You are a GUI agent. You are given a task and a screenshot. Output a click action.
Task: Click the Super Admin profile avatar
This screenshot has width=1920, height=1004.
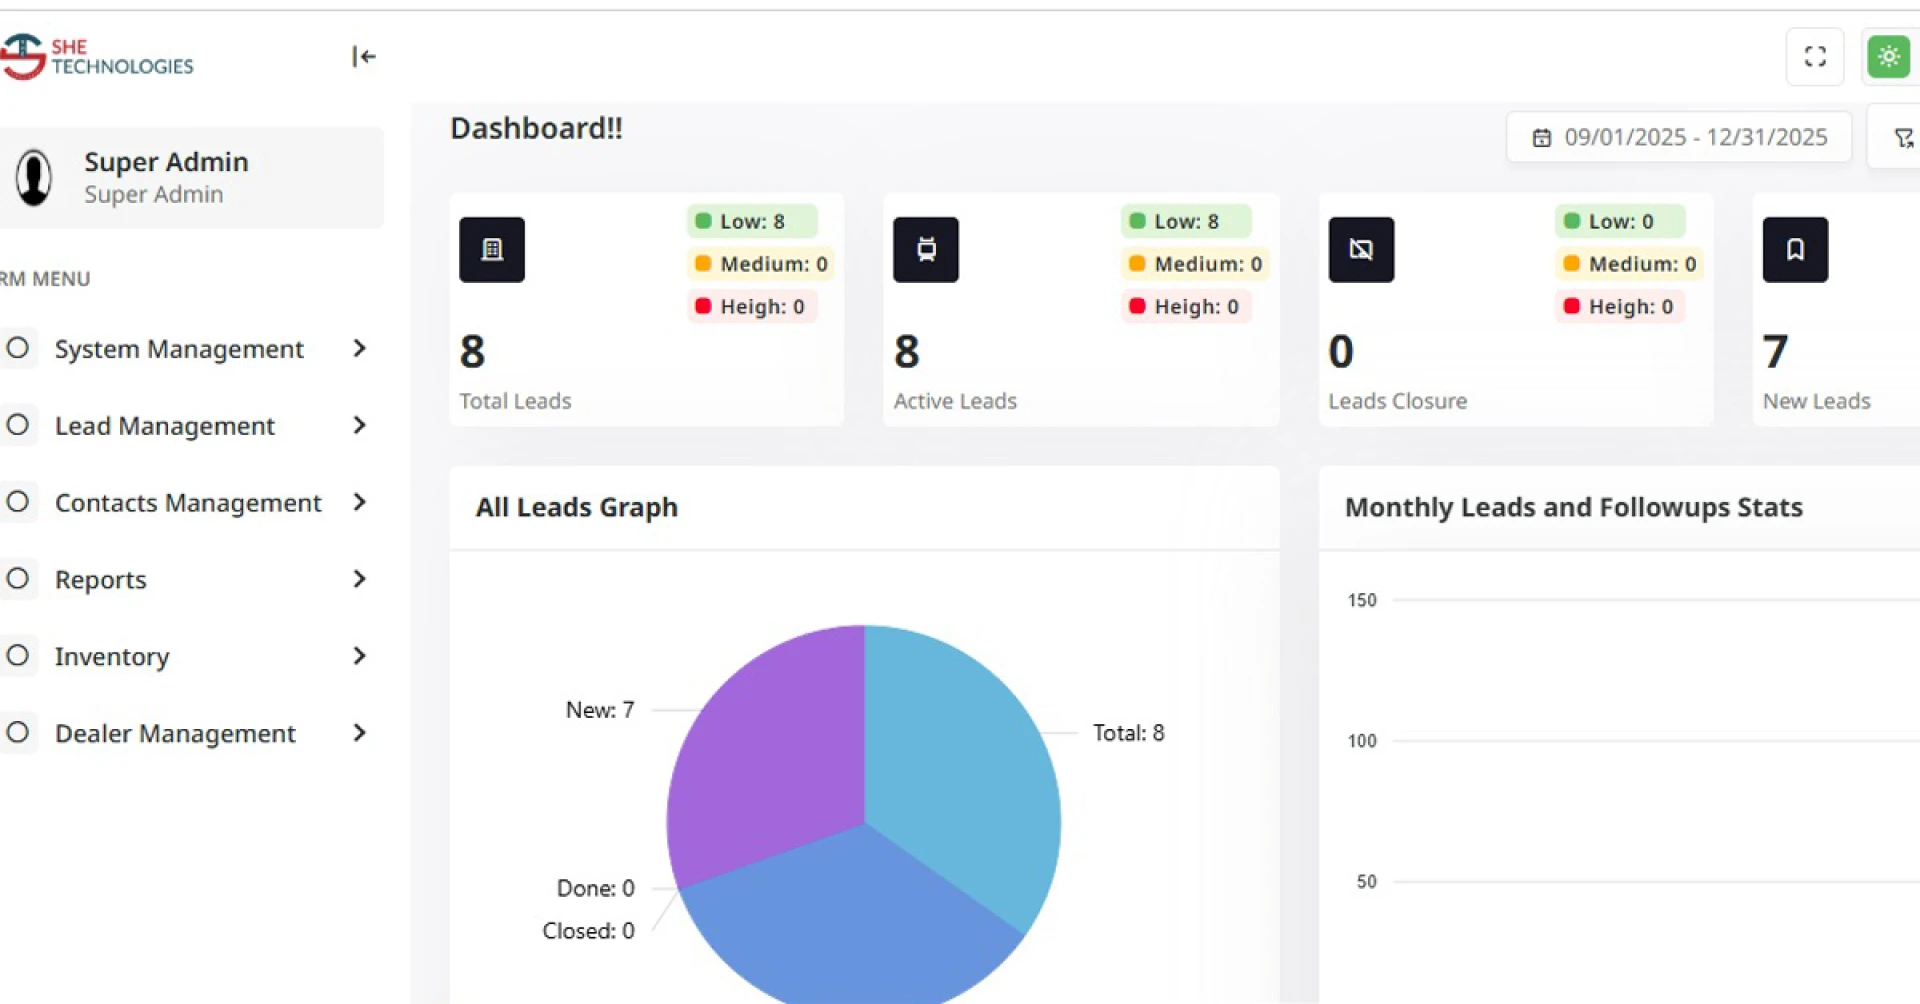(33, 177)
